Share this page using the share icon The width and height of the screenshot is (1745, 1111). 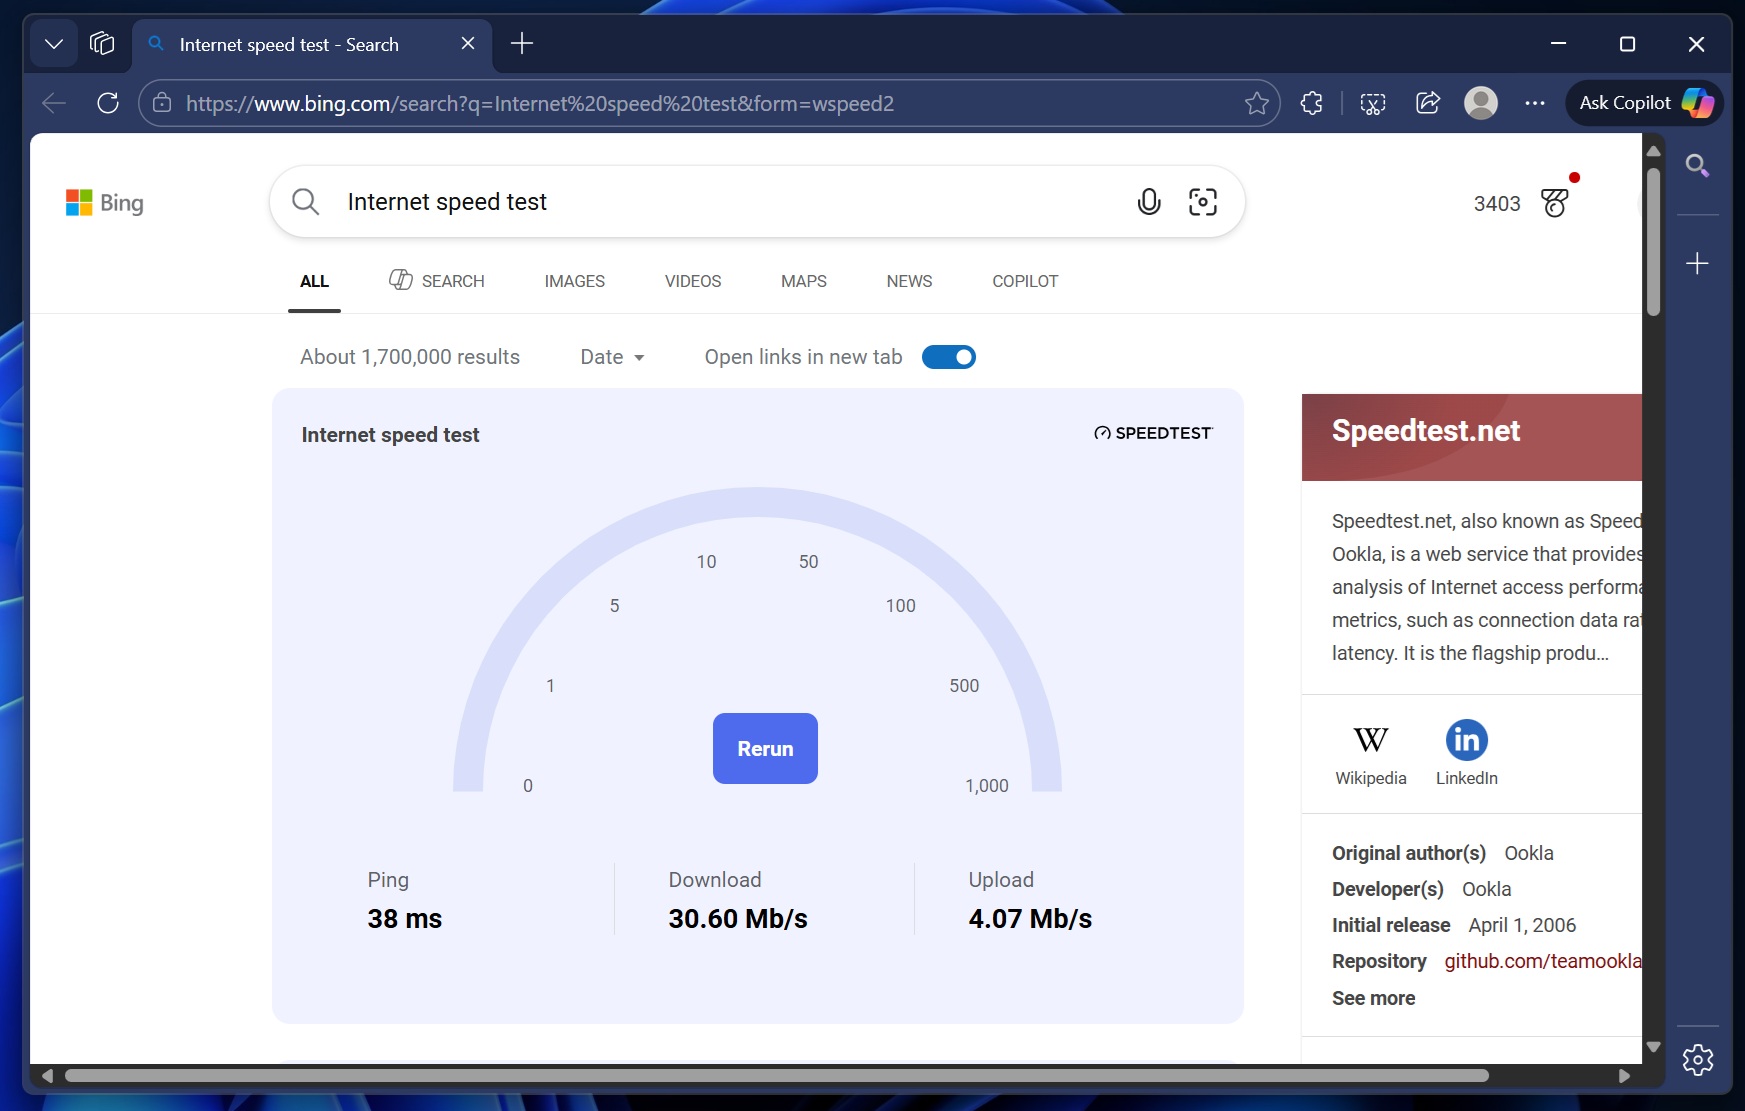point(1428,103)
